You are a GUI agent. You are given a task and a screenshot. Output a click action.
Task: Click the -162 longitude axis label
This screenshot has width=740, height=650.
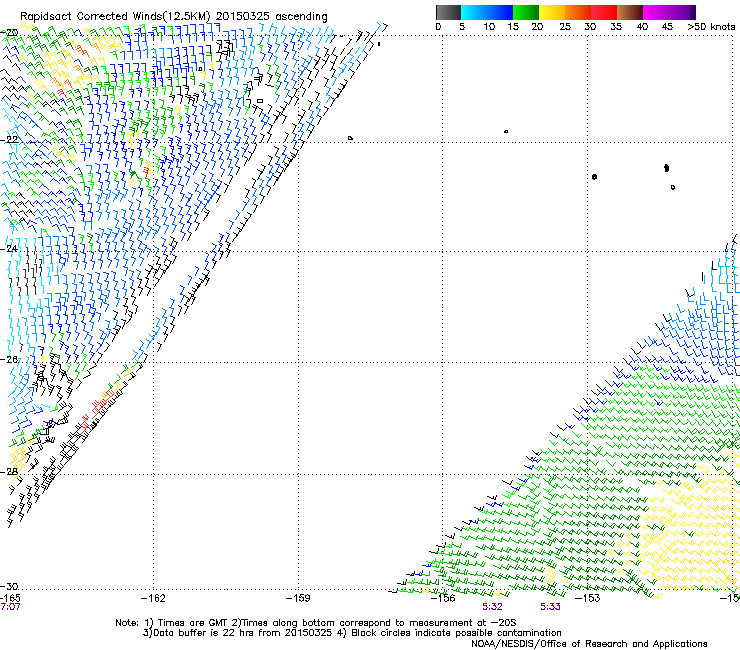[x=153, y=598]
